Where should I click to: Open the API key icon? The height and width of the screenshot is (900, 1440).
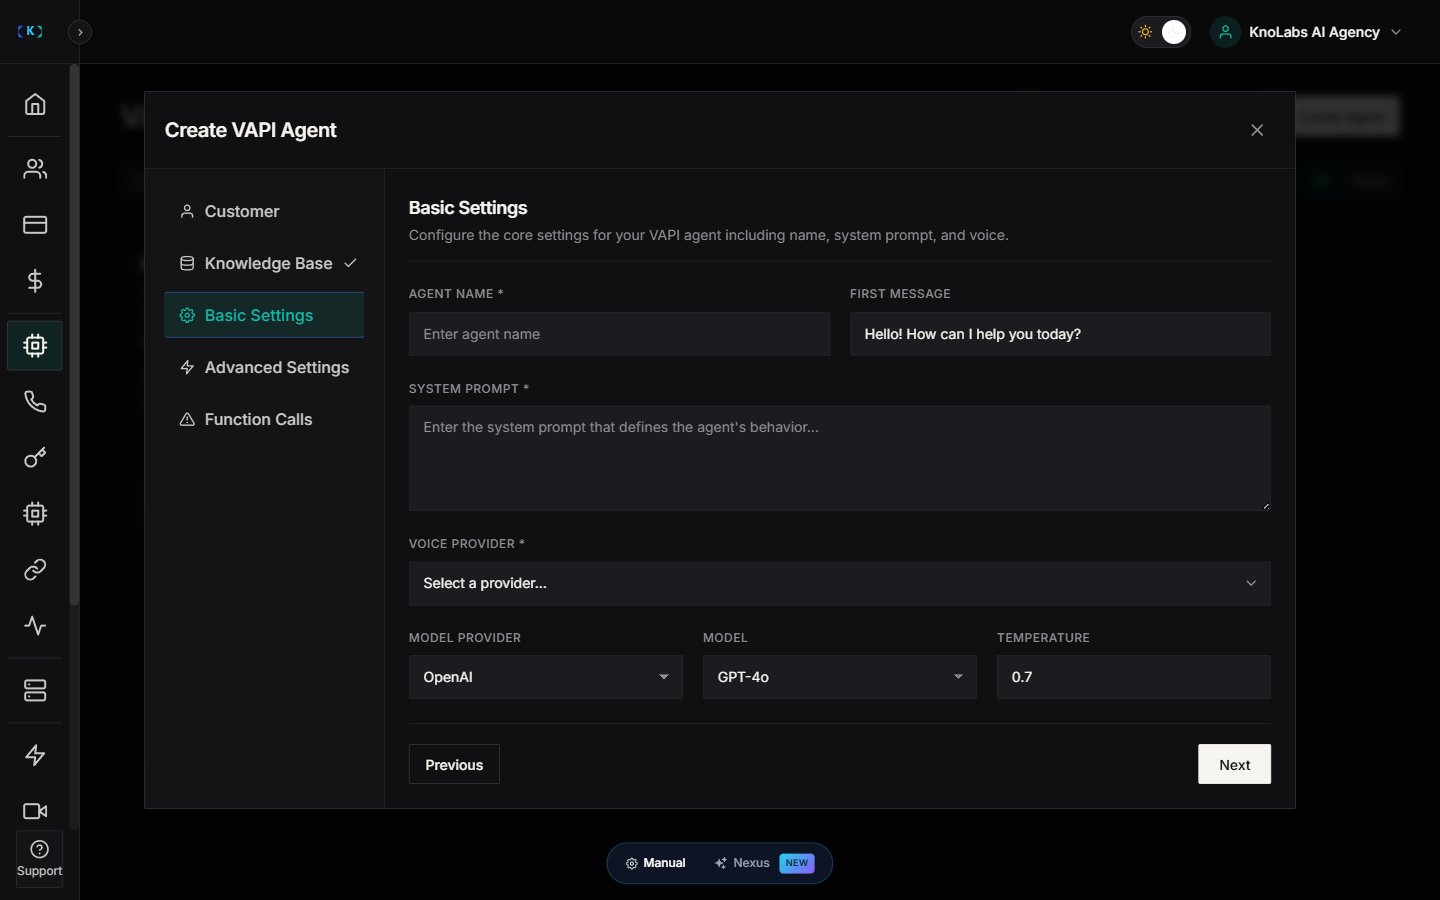(35, 458)
